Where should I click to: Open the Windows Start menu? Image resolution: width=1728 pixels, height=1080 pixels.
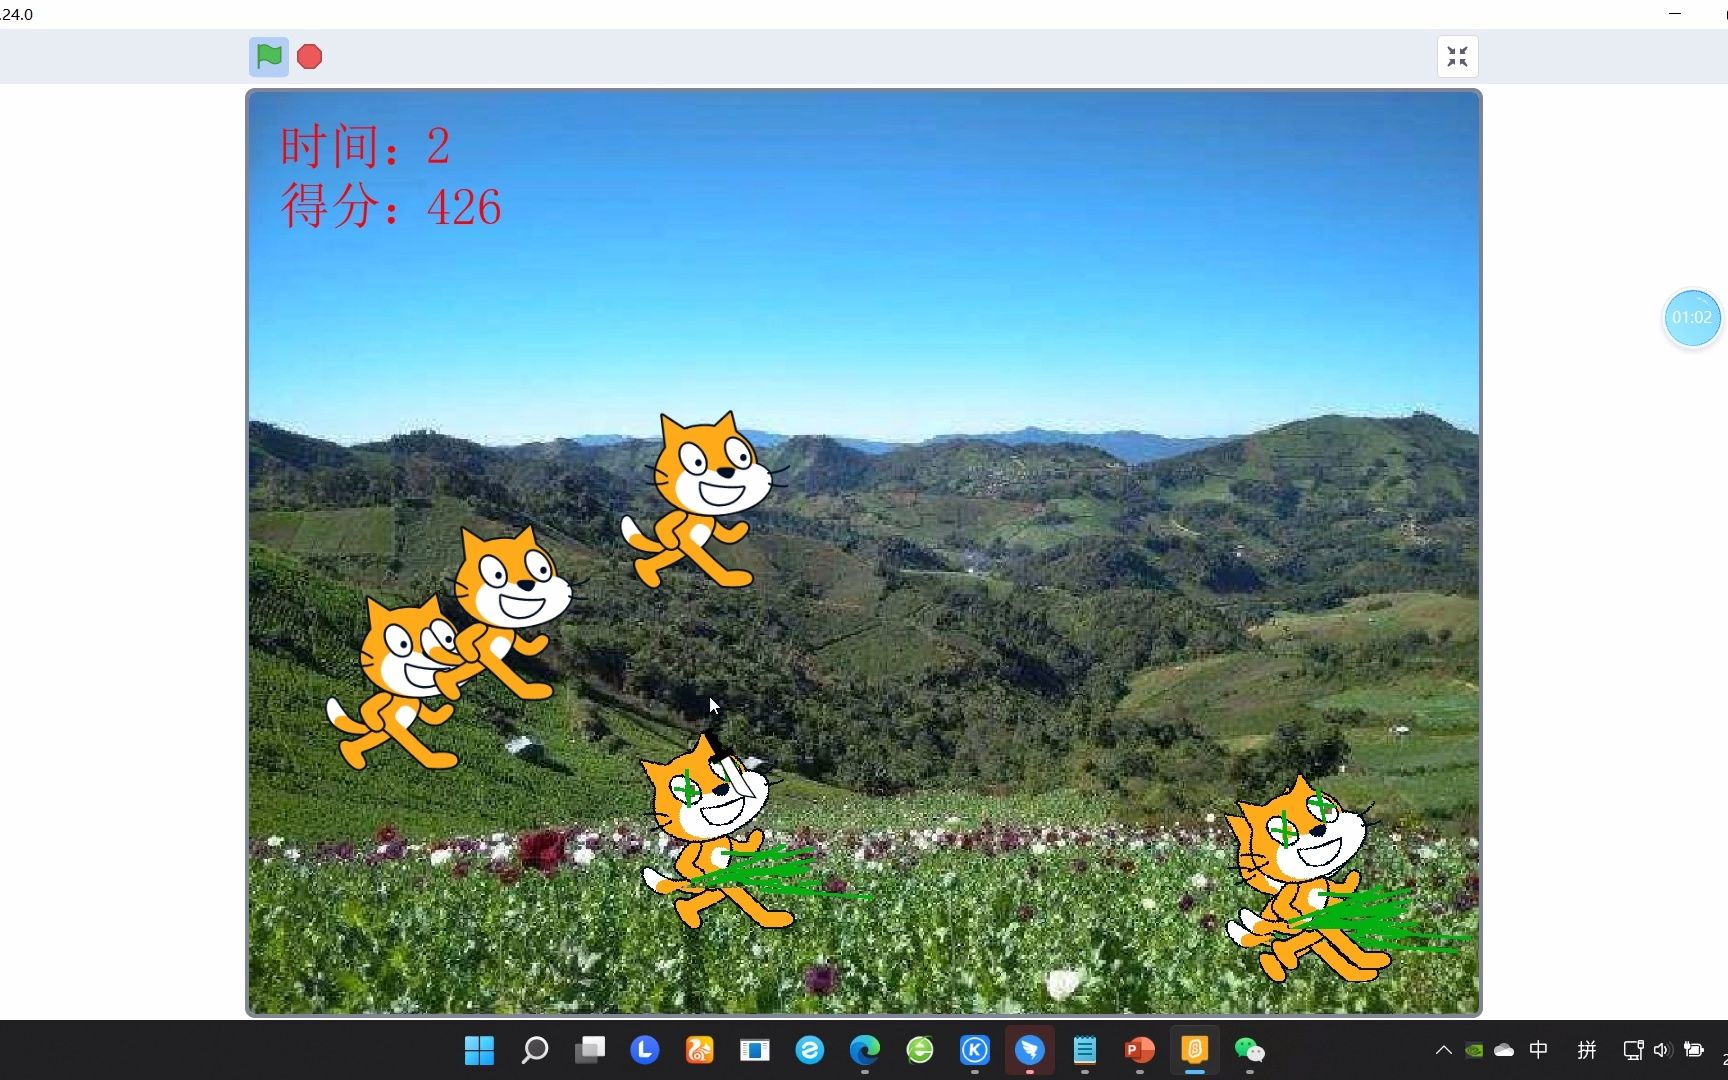[480, 1050]
